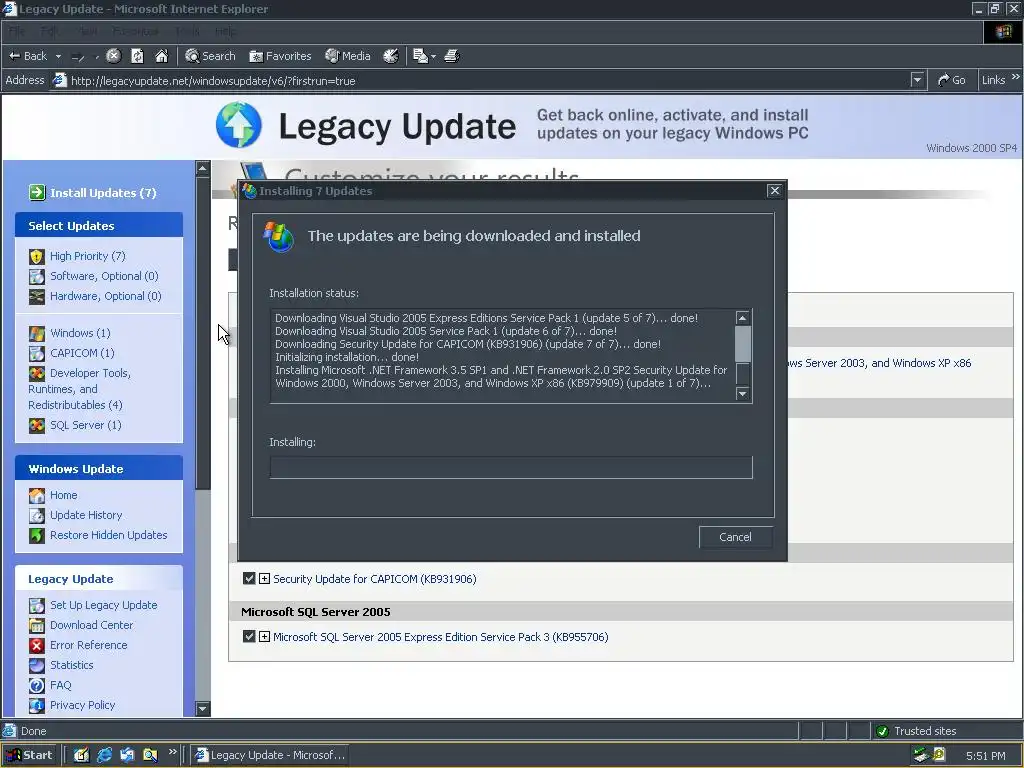Cancel the update installation
Image resolution: width=1024 pixels, height=768 pixels.
pos(735,537)
